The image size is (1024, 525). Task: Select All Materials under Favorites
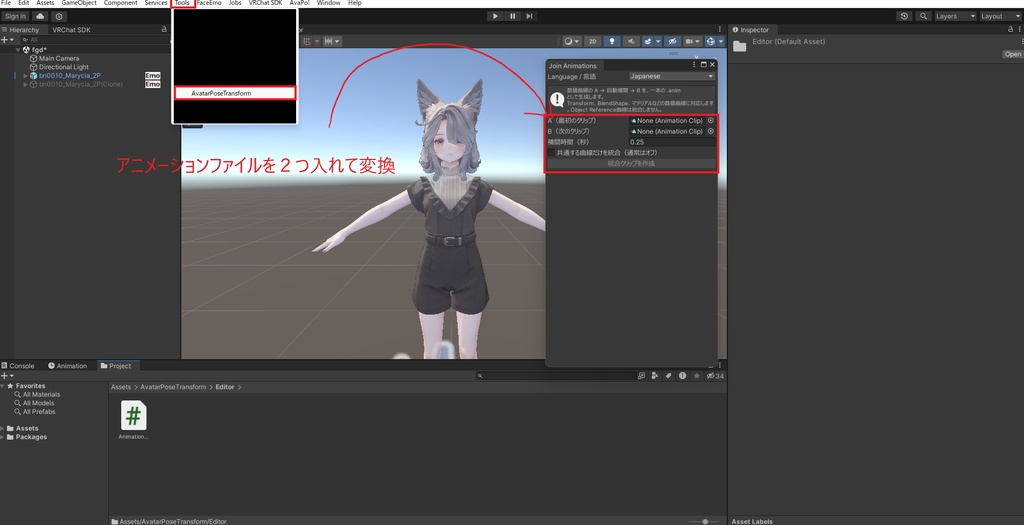[x=42, y=394]
